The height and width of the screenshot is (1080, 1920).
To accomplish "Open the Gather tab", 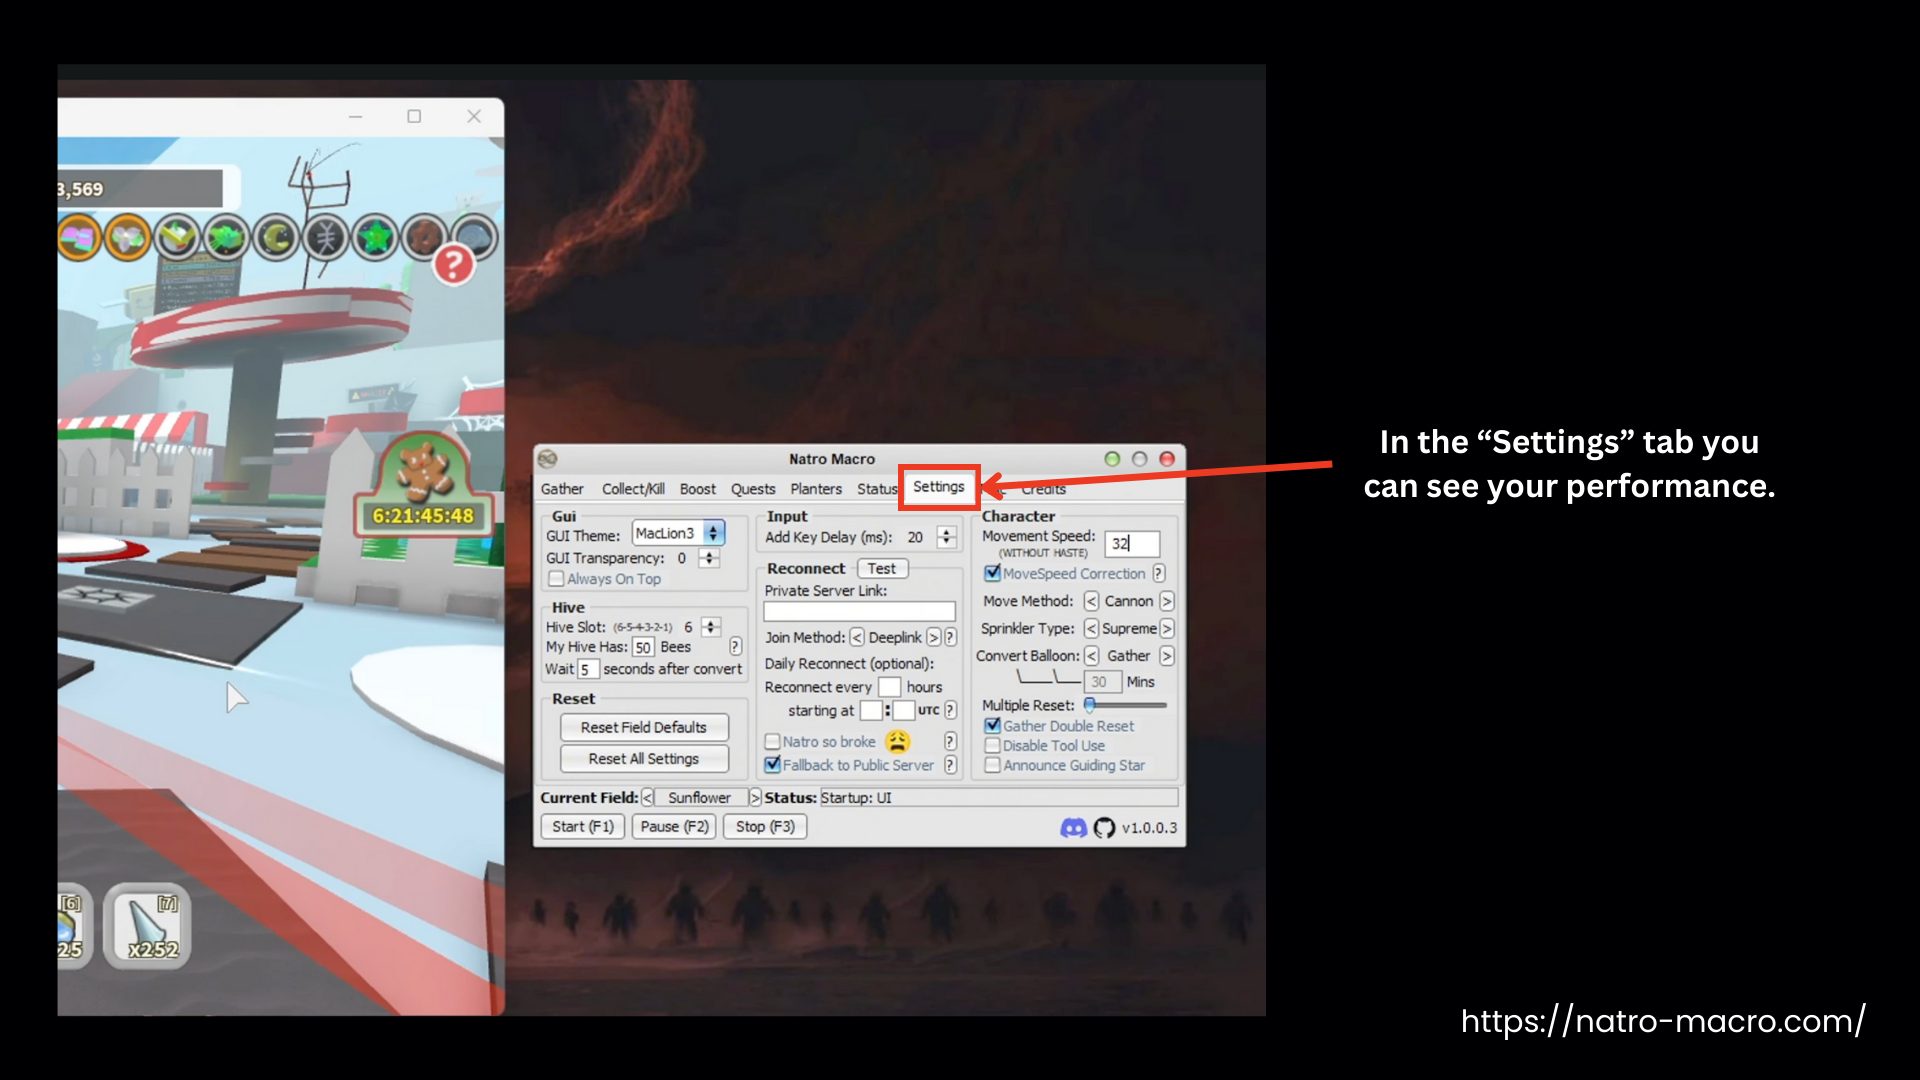I will tap(562, 489).
